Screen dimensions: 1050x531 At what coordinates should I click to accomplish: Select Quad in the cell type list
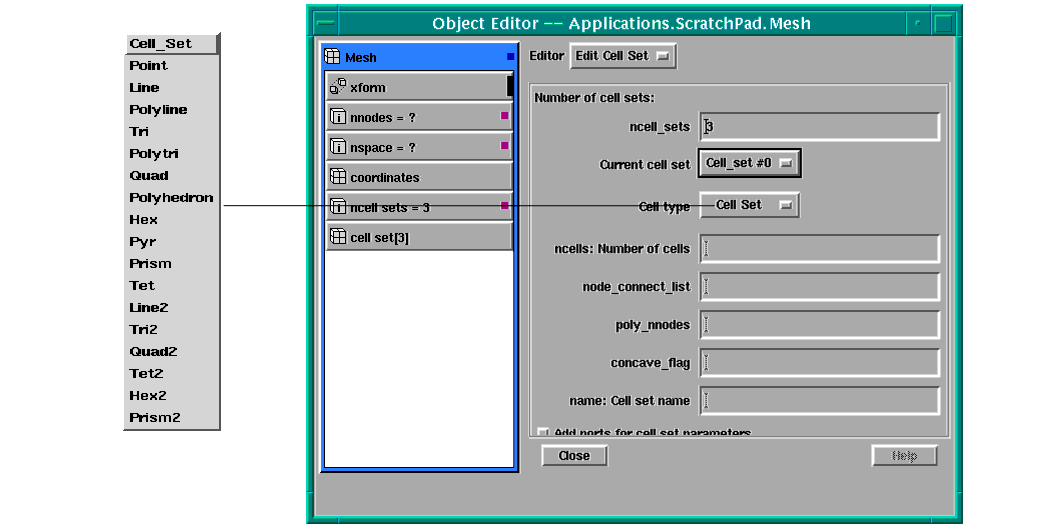(x=149, y=176)
